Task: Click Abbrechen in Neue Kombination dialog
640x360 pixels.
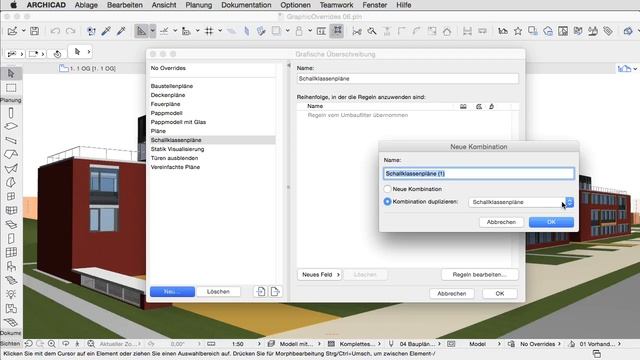Action: (x=501, y=222)
